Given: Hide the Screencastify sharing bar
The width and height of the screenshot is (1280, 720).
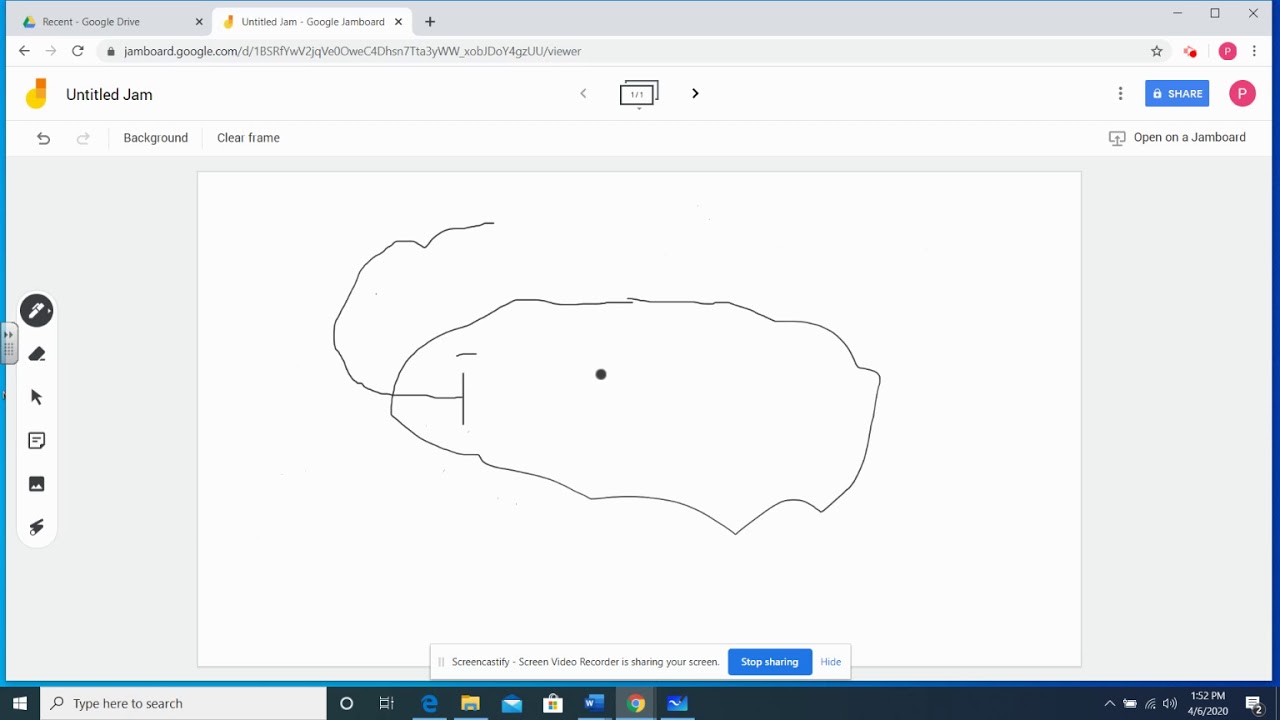Looking at the screenshot, I should point(831,662).
